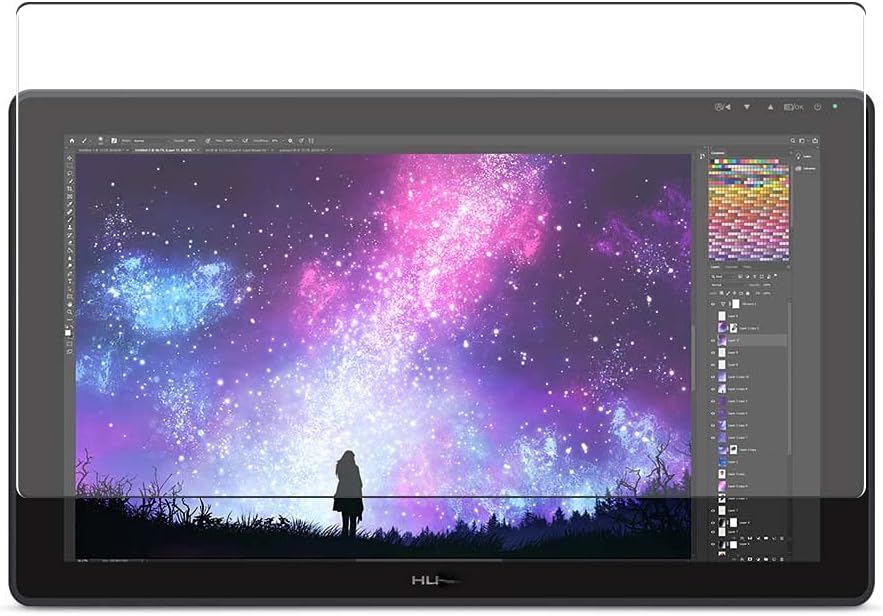Switch to the Layers tab

(x=715, y=267)
